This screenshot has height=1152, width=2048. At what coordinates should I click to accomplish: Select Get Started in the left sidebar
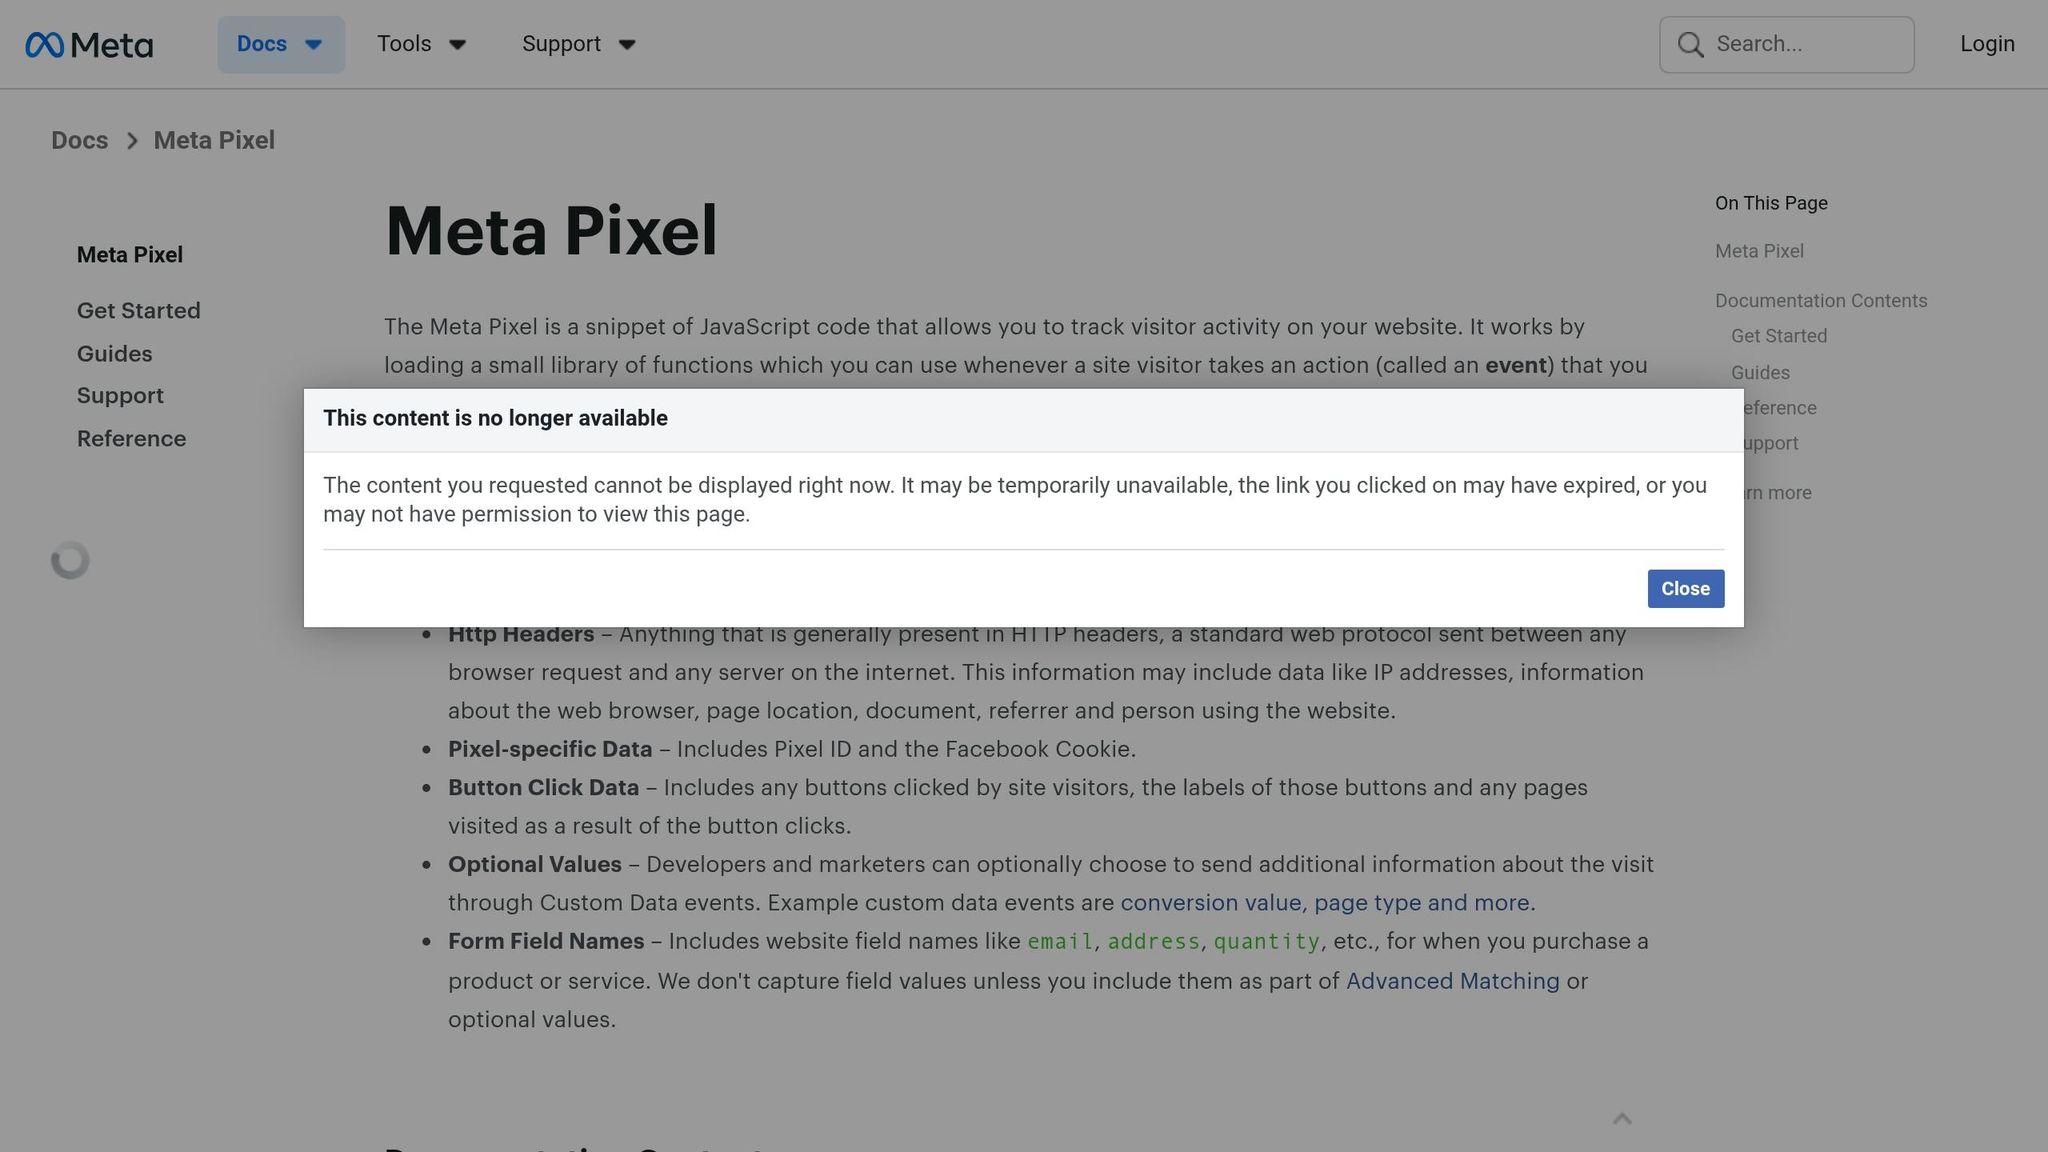click(138, 311)
